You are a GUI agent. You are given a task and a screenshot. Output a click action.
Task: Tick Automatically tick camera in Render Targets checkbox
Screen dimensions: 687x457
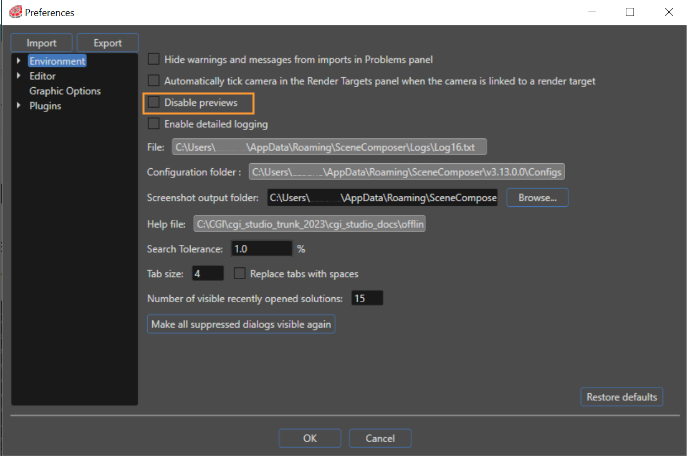tap(153, 81)
